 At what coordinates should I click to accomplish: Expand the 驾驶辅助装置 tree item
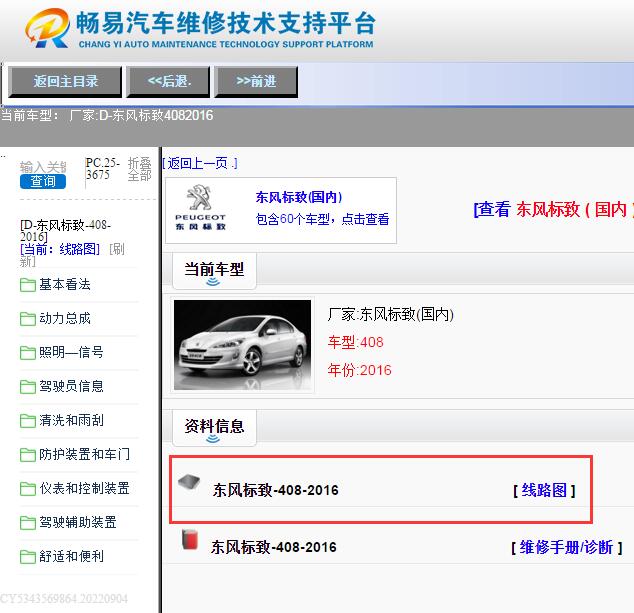78,522
